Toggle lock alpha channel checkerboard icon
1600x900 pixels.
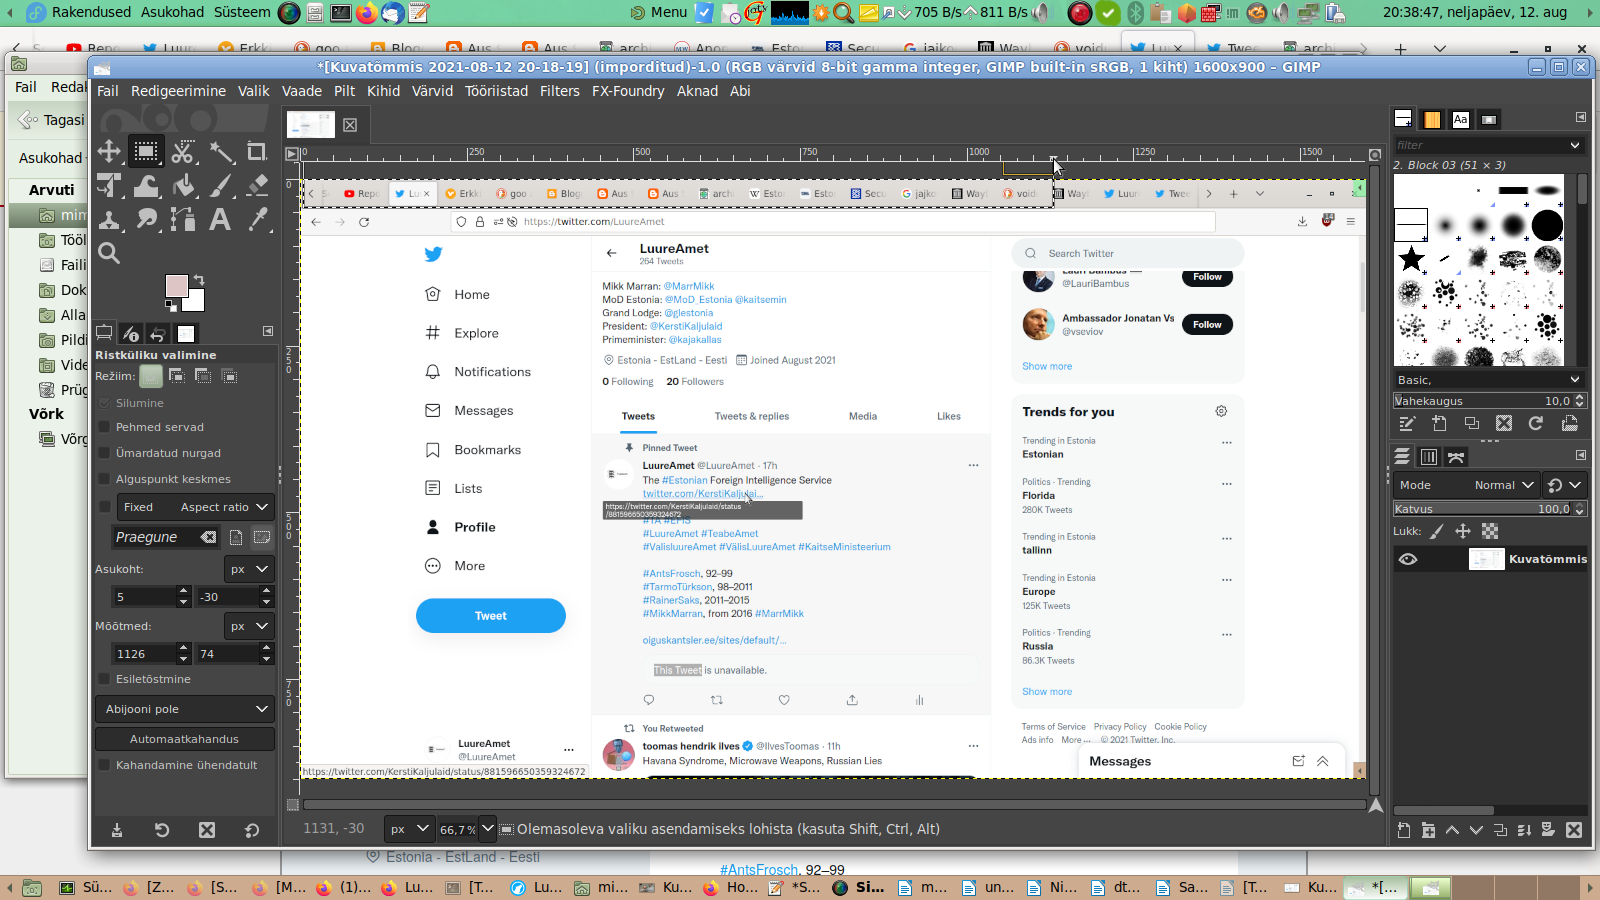tap(1490, 531)
